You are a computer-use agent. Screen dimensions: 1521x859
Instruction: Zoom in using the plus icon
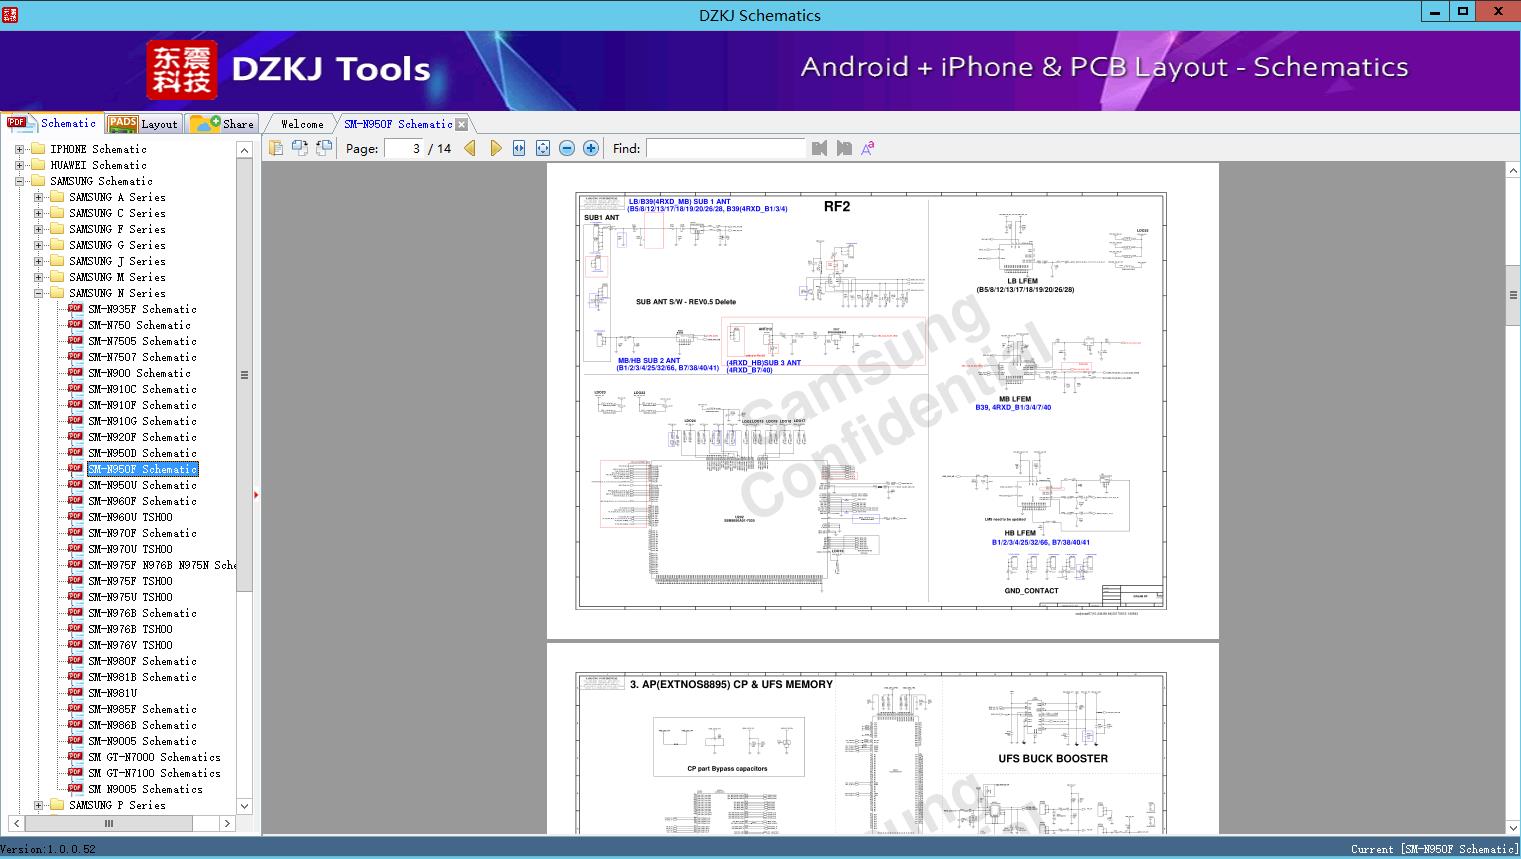pos(590,147)
